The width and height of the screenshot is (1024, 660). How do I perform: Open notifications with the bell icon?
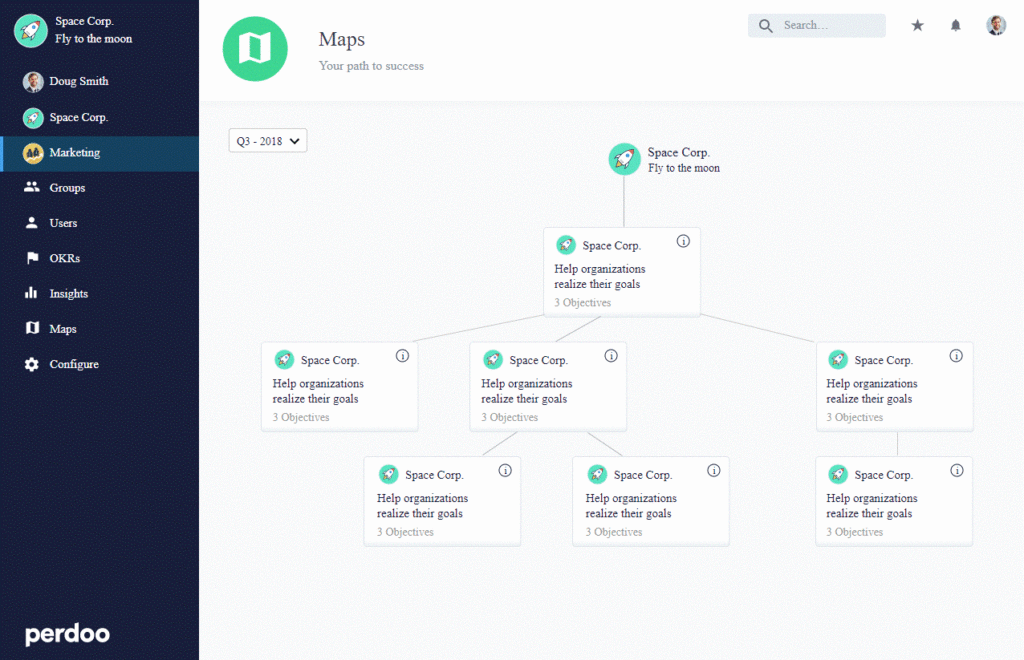955,25
